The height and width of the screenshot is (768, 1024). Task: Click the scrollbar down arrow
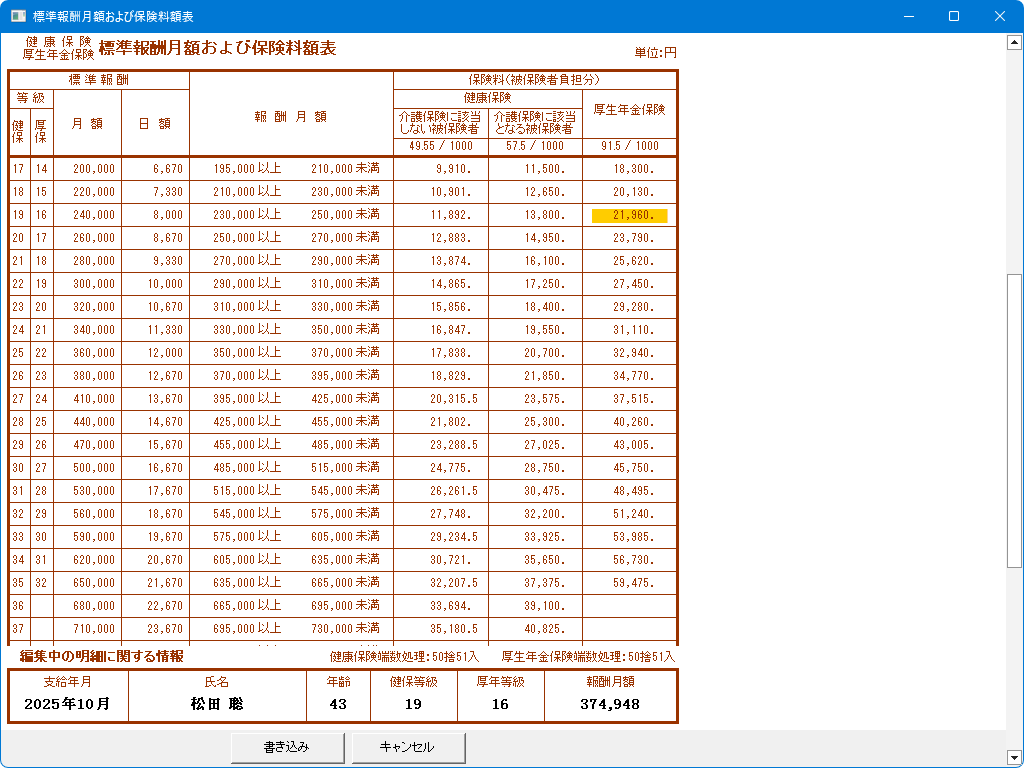pyautogui.click(x=1014, y=757)
